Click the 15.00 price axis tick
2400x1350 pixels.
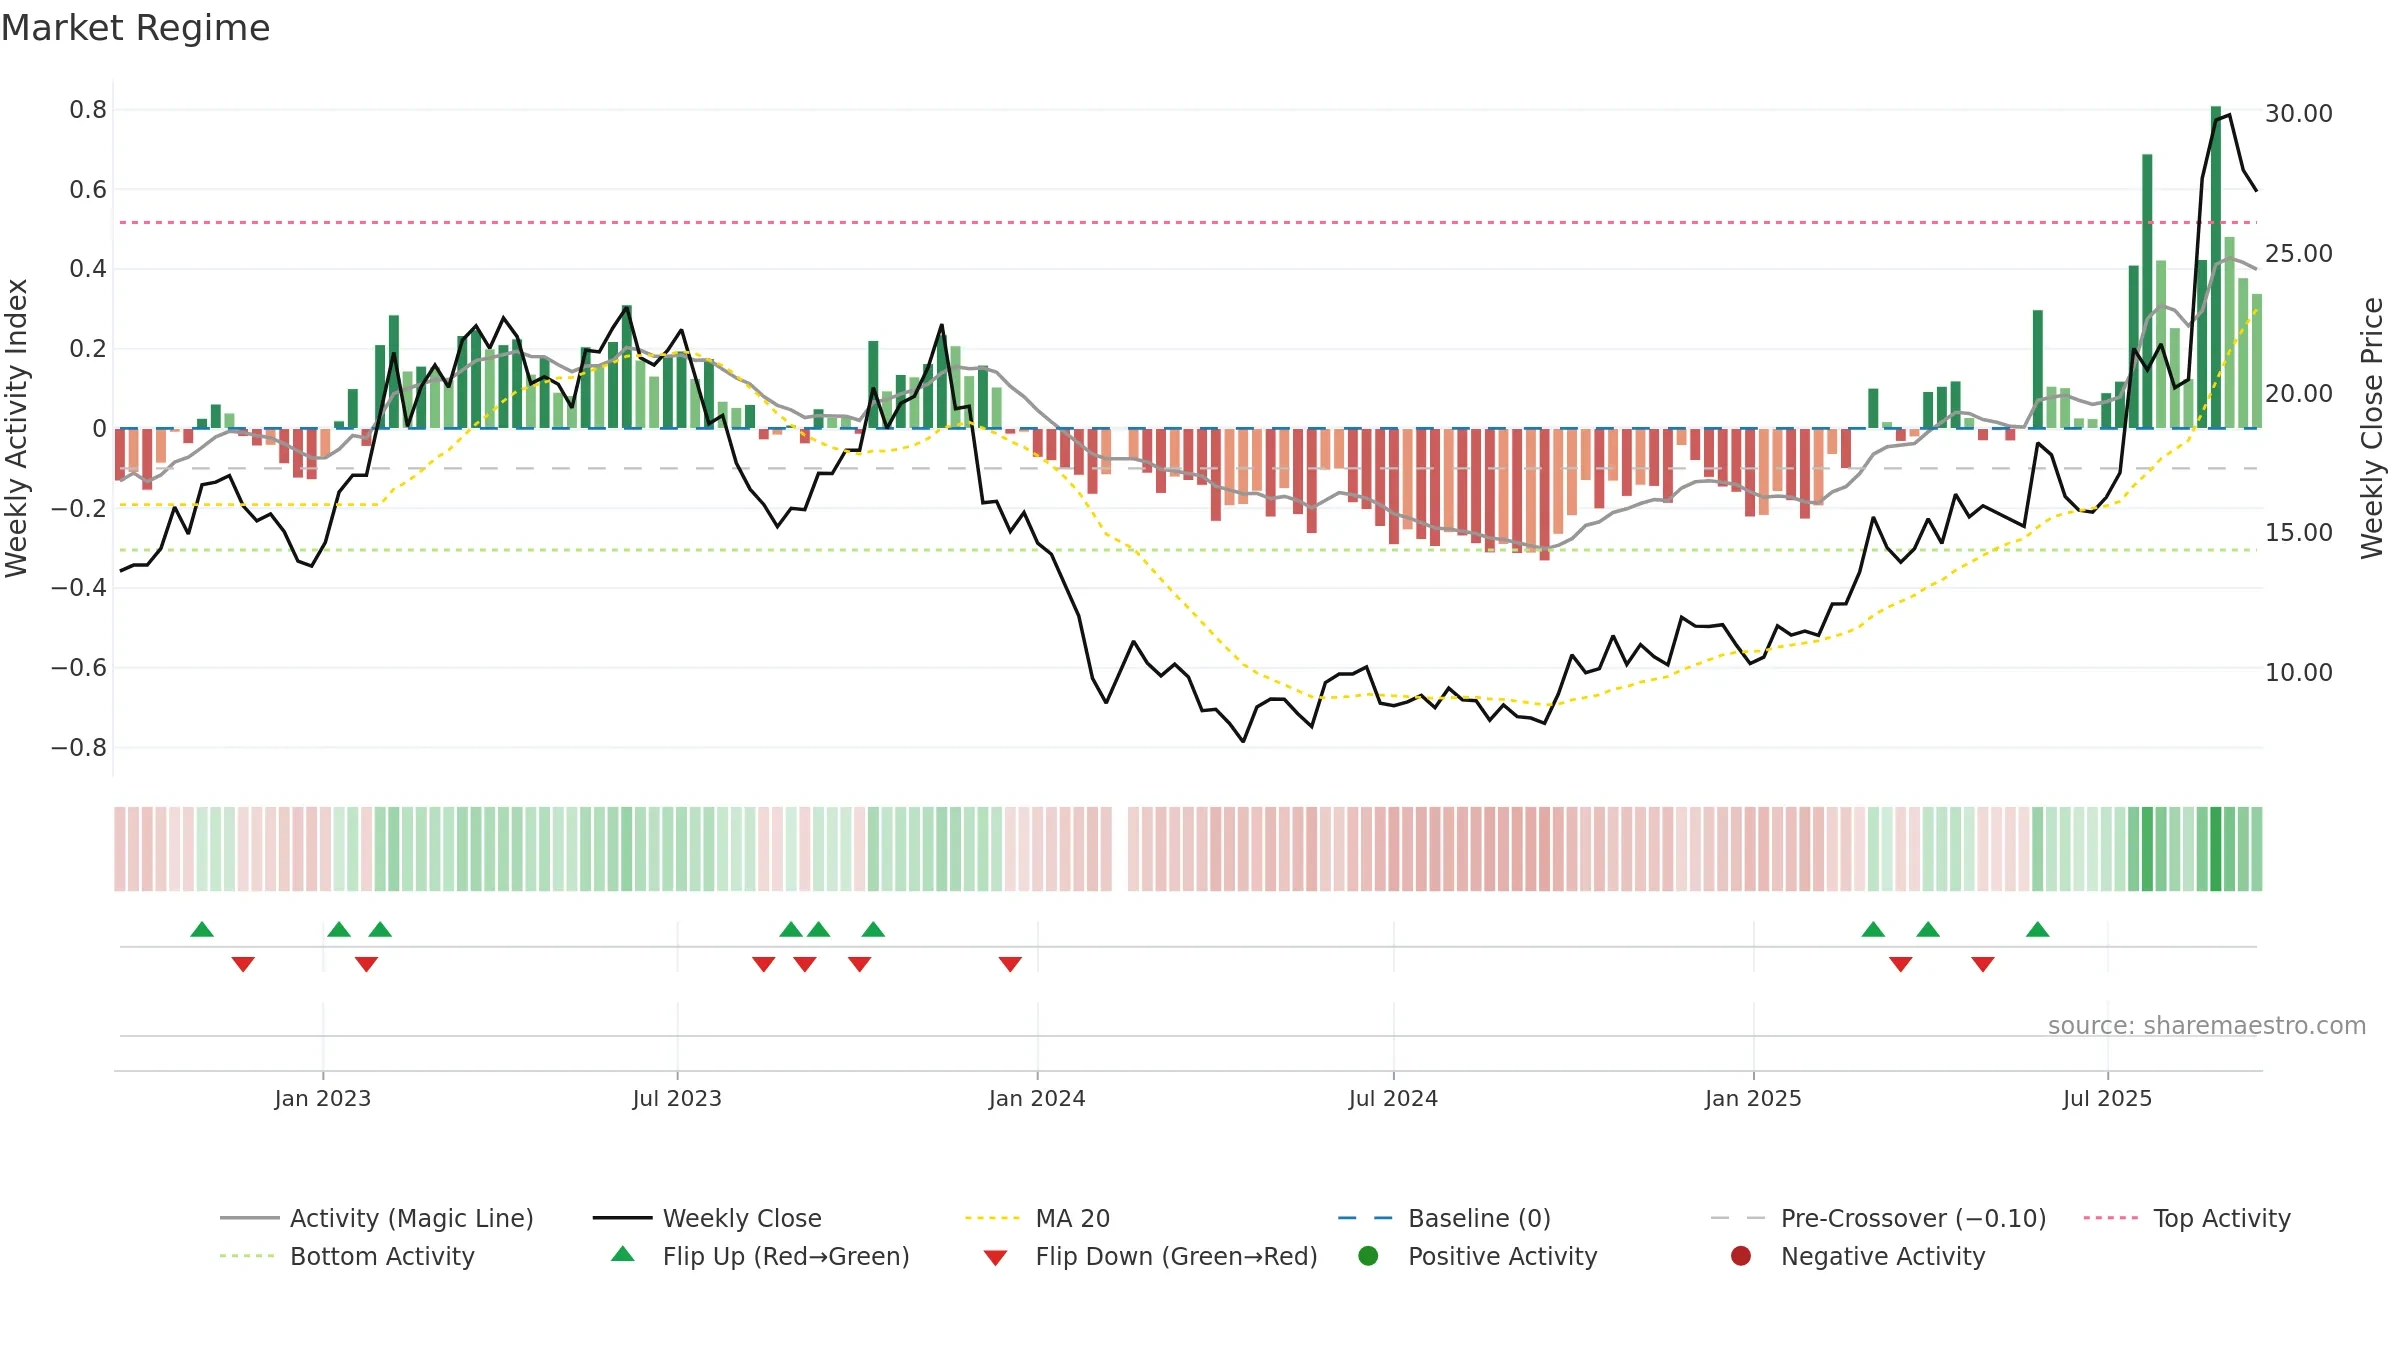click(x=2299, y=533)
